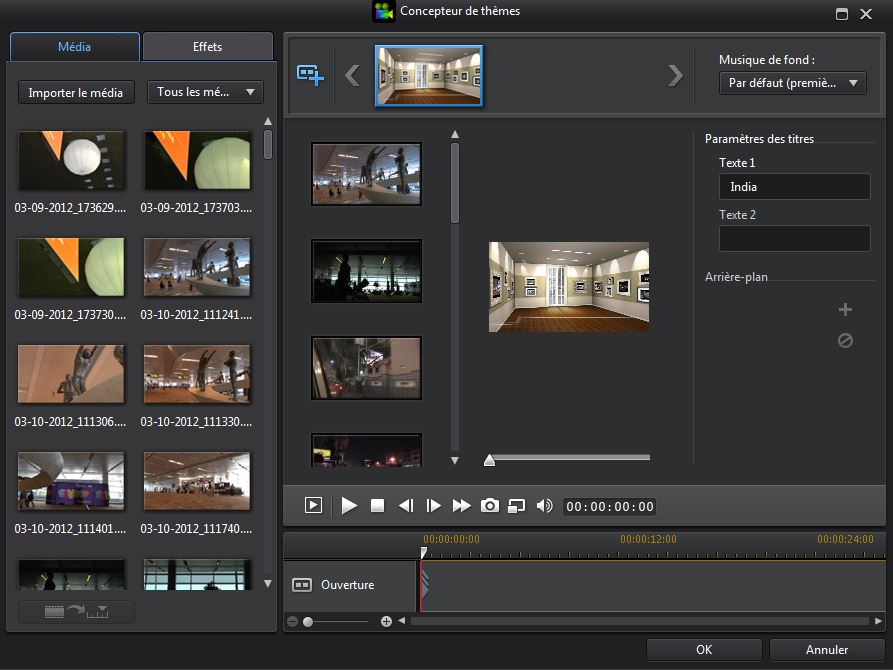The height and width of the screenshot is (670, 893).
Task: Click the add theme template icon
Action: [310, 75]
